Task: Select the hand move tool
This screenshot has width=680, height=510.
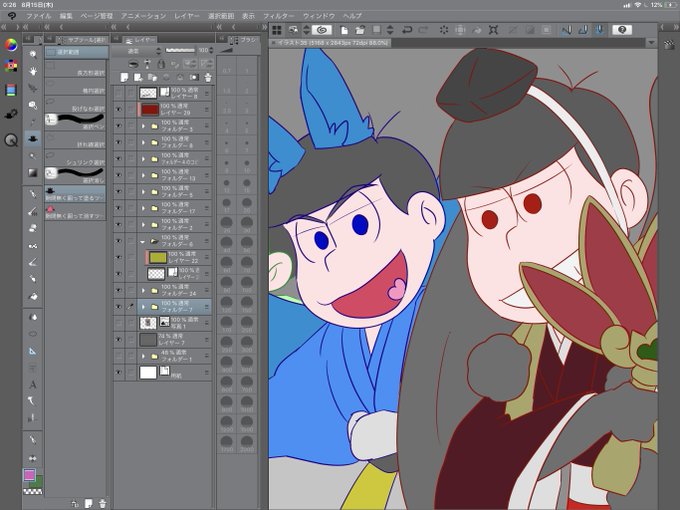Action: pyautogui.click(x=33, y=71)
